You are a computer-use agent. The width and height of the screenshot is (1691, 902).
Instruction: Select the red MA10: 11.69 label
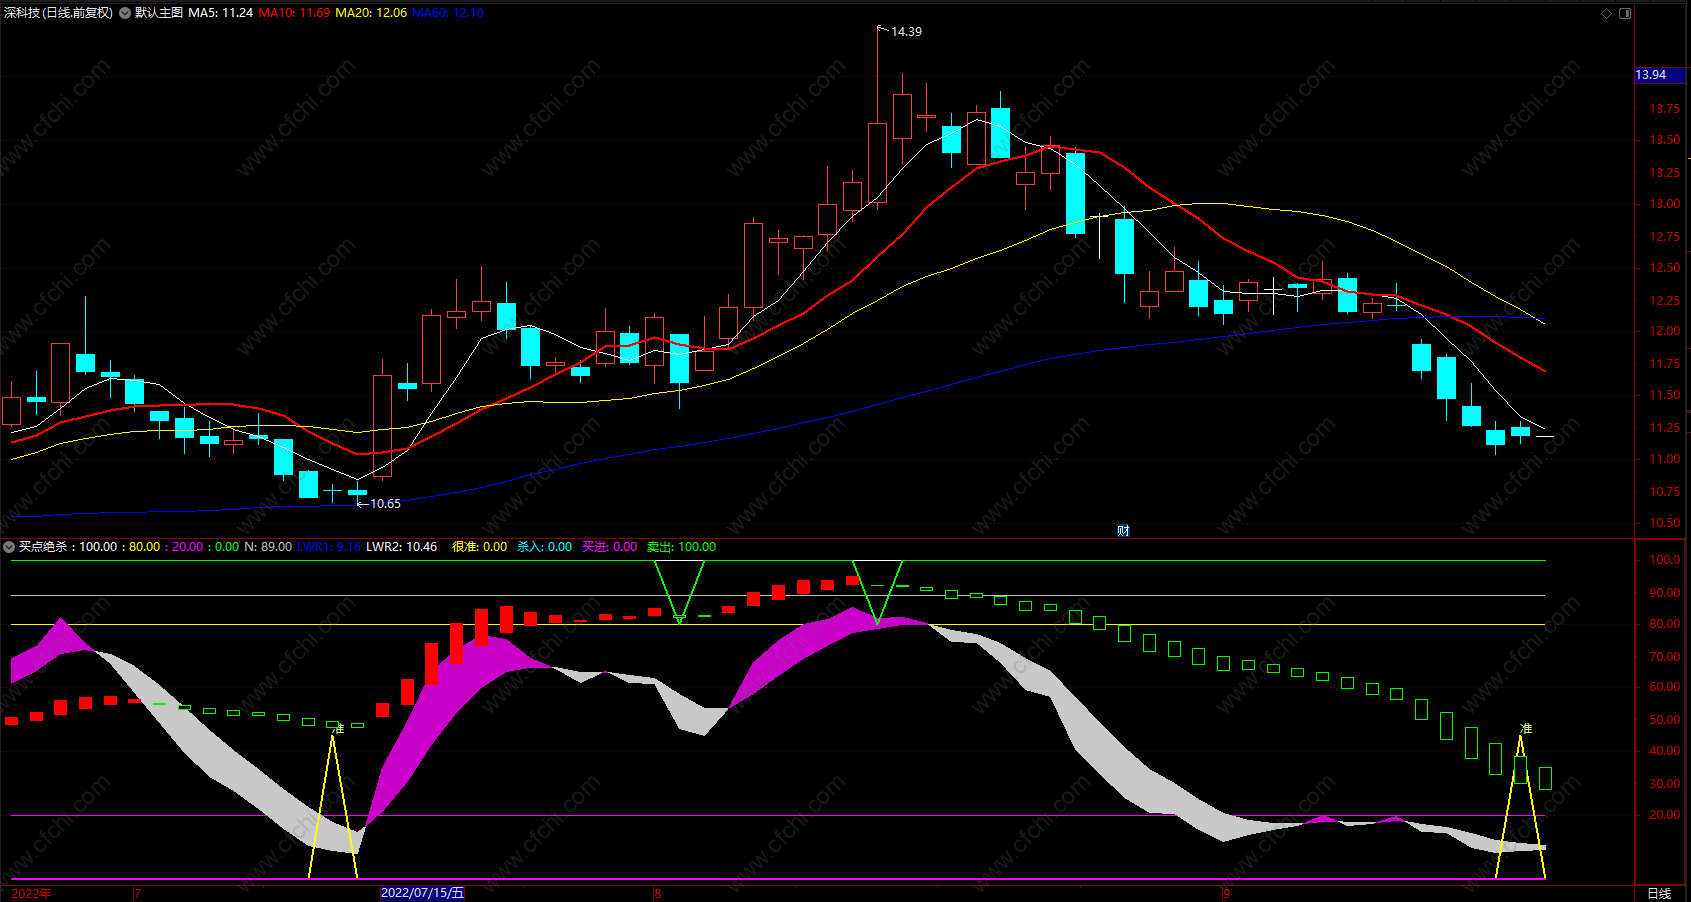(x=294, y=13)
